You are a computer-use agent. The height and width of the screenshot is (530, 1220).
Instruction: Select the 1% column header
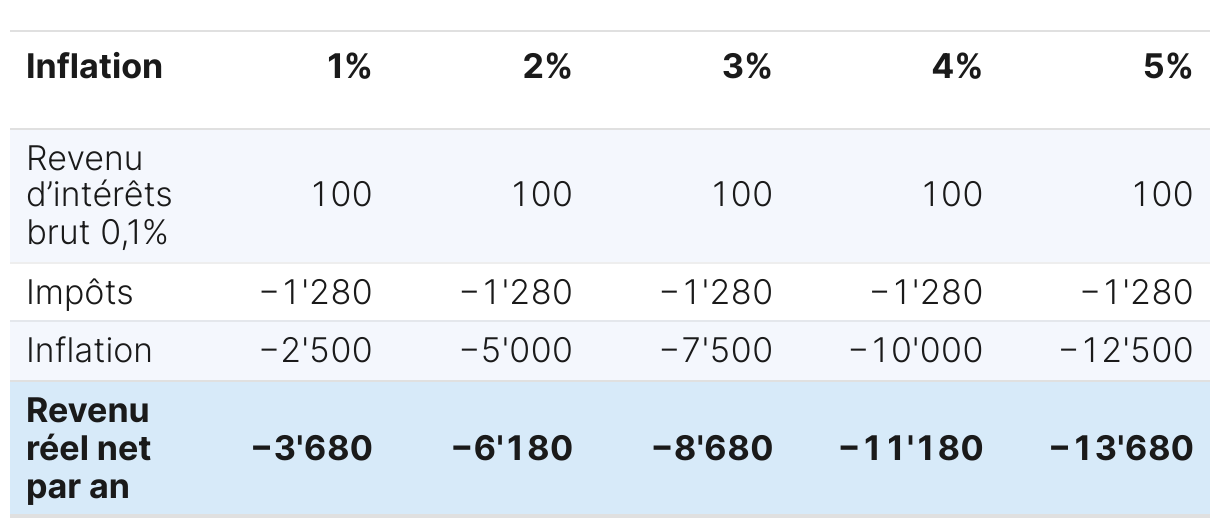coord(349,66)
